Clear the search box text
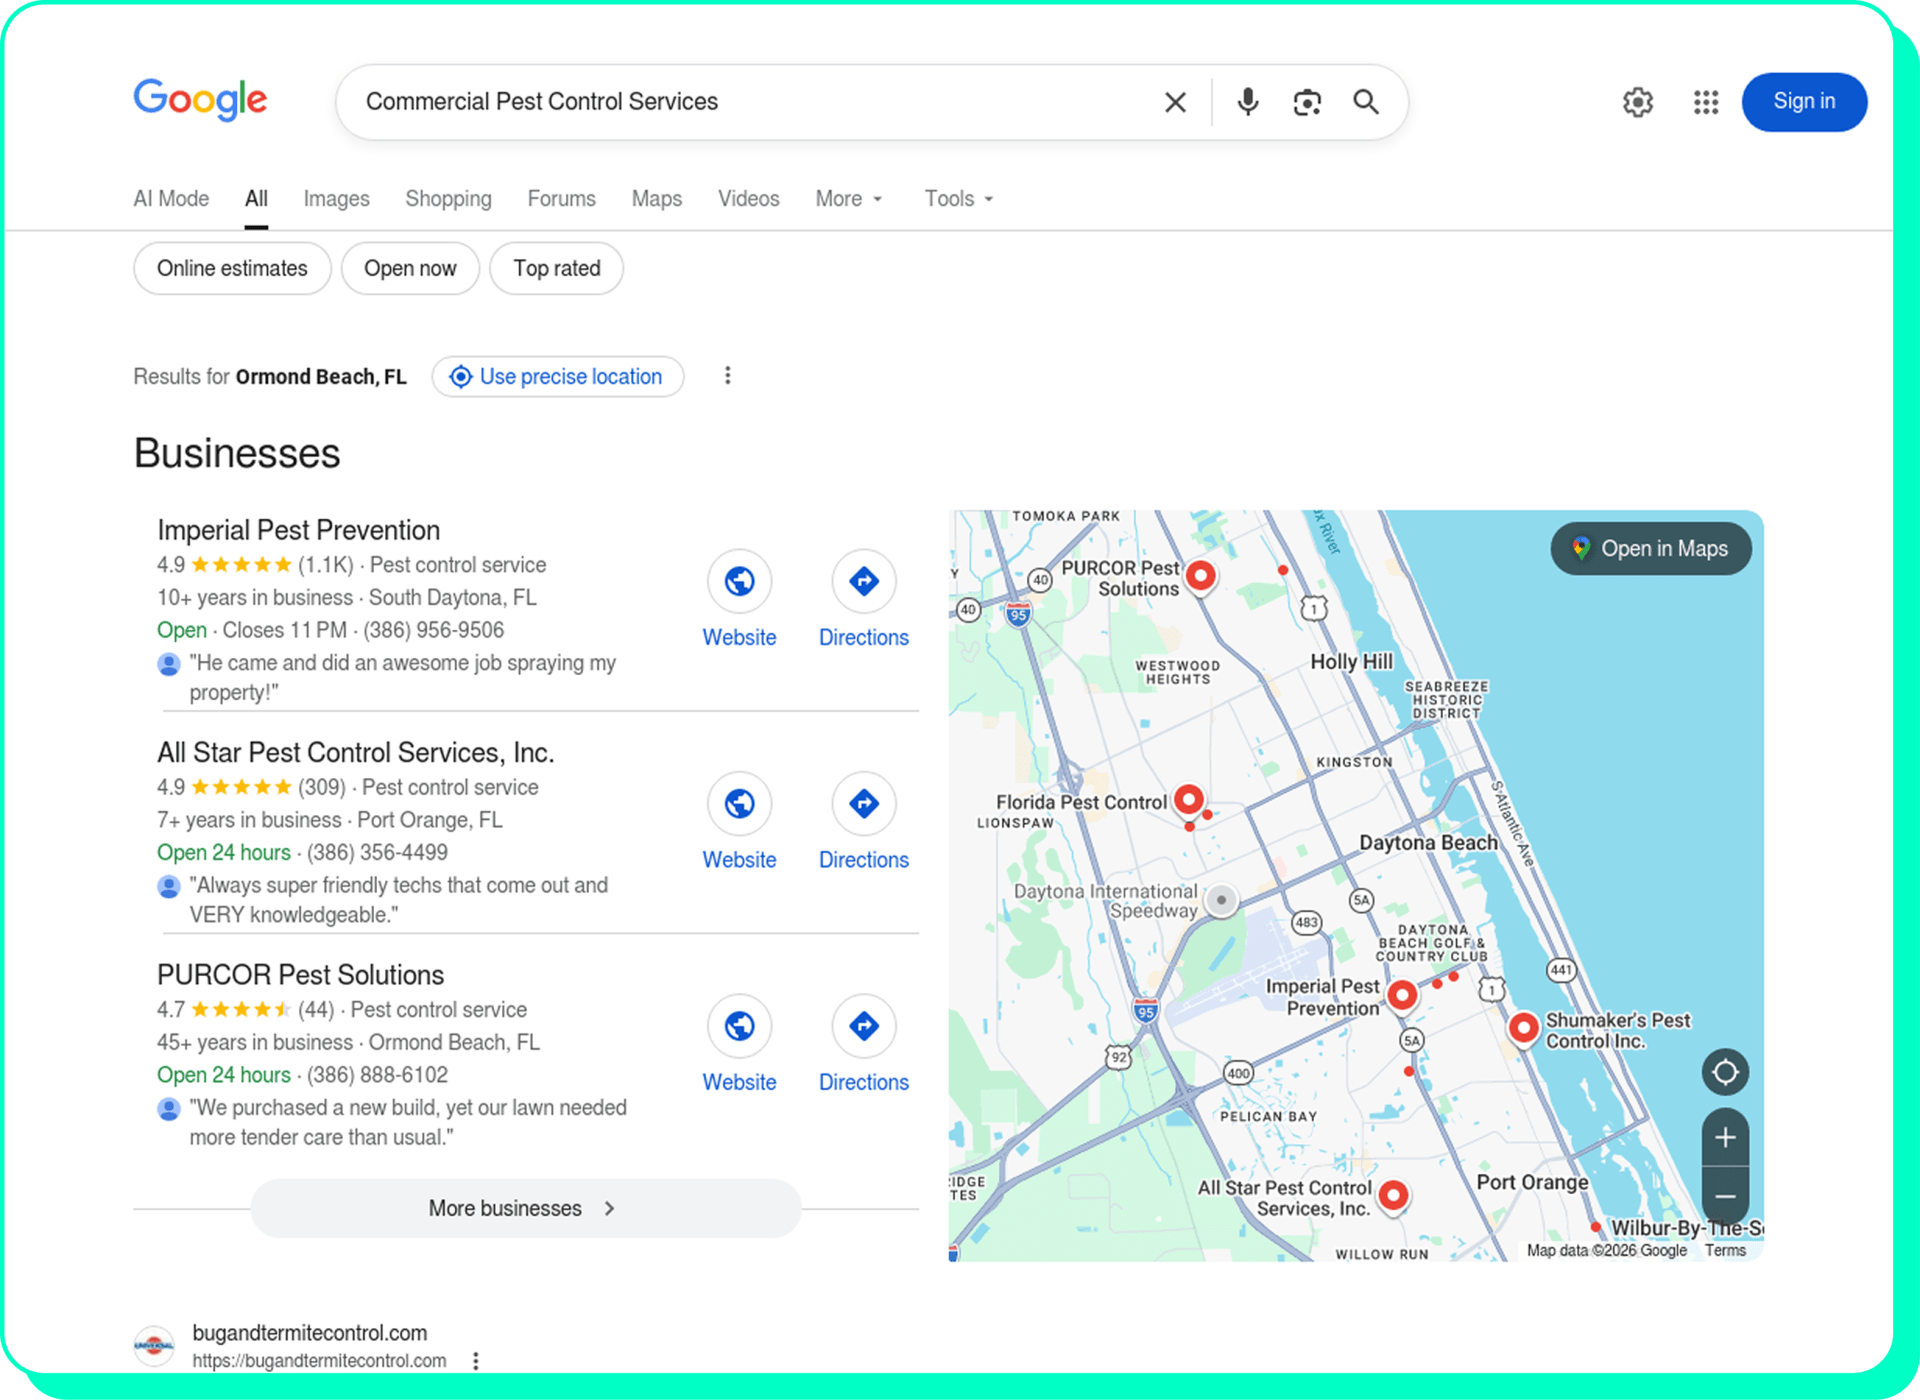The width and height of the screenshot is (1920, 1400). (1175, 102)
